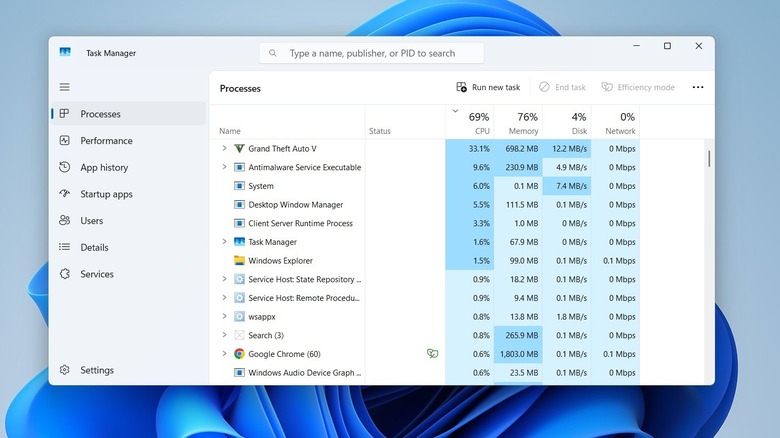The height and width of the screenshot is (438, 780).
Task: Maximize the Task Manager window
Action: tap(668, 46)
